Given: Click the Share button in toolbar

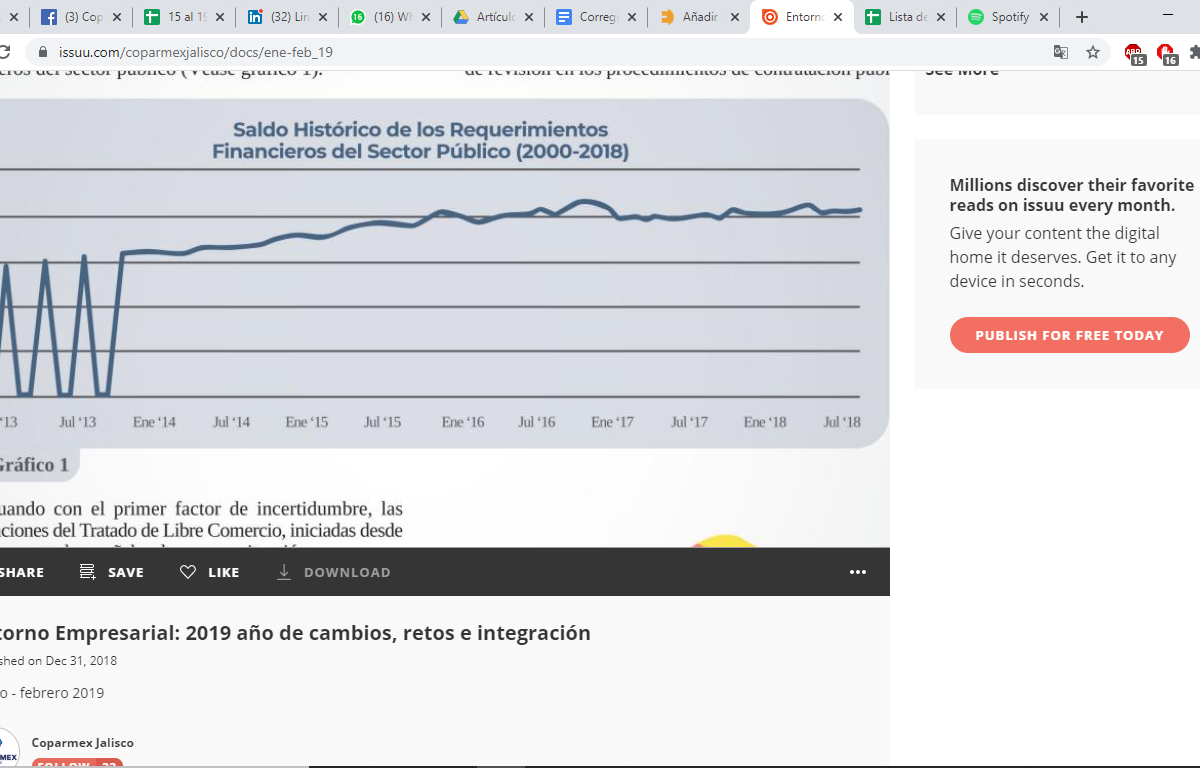Looking at the screenshot, I should [x=20, y=572].
